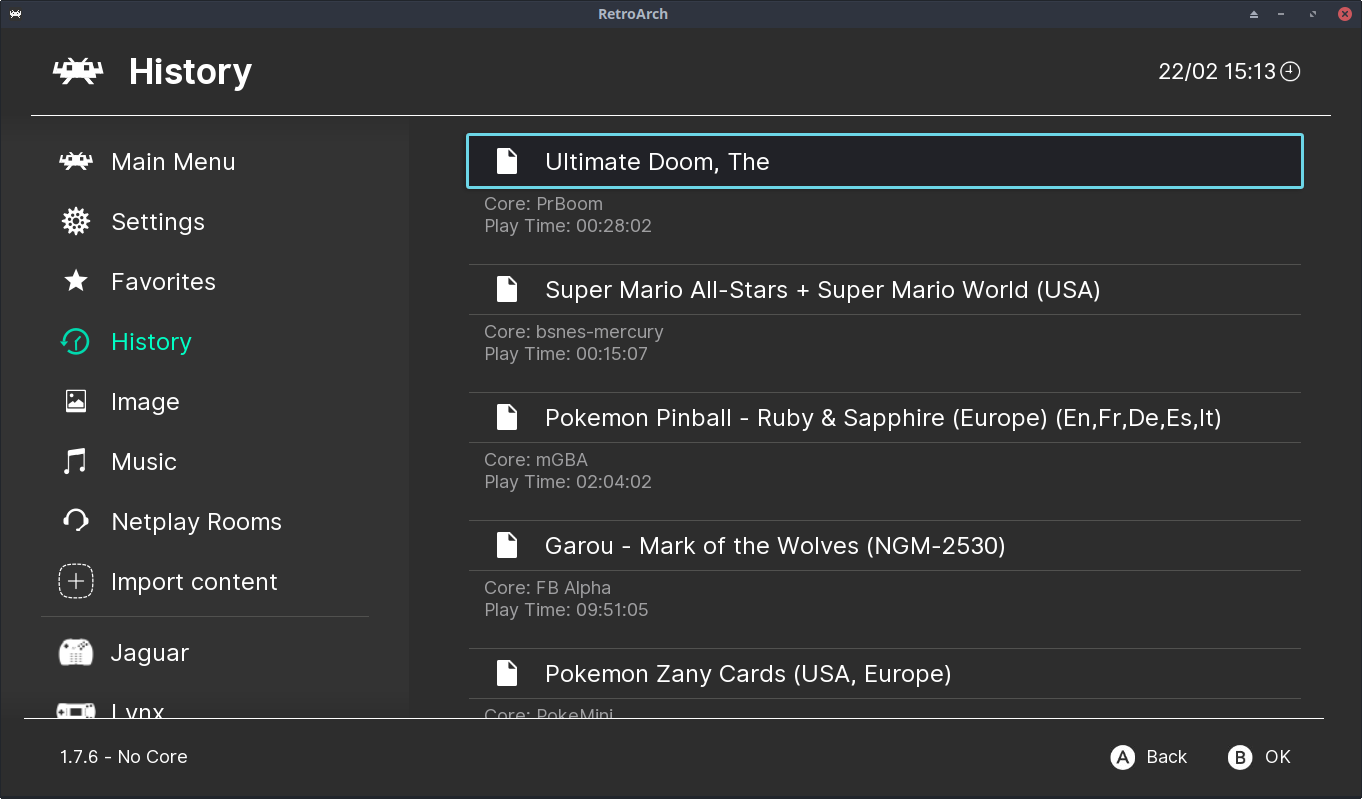The height and width of the screenshot is (799, 1362).
Task: Click the Settings gear icon
Action: [x=76, y=222]
